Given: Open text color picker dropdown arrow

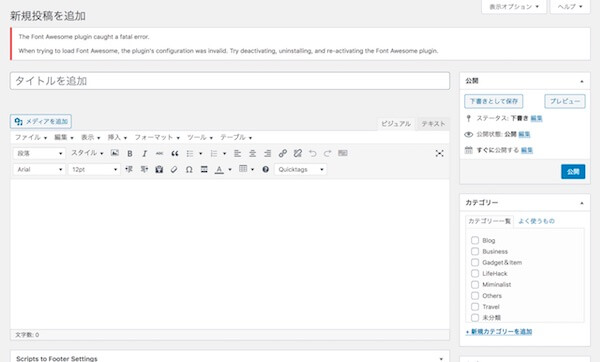Looking at the screenshot, I should click(230, 170).
